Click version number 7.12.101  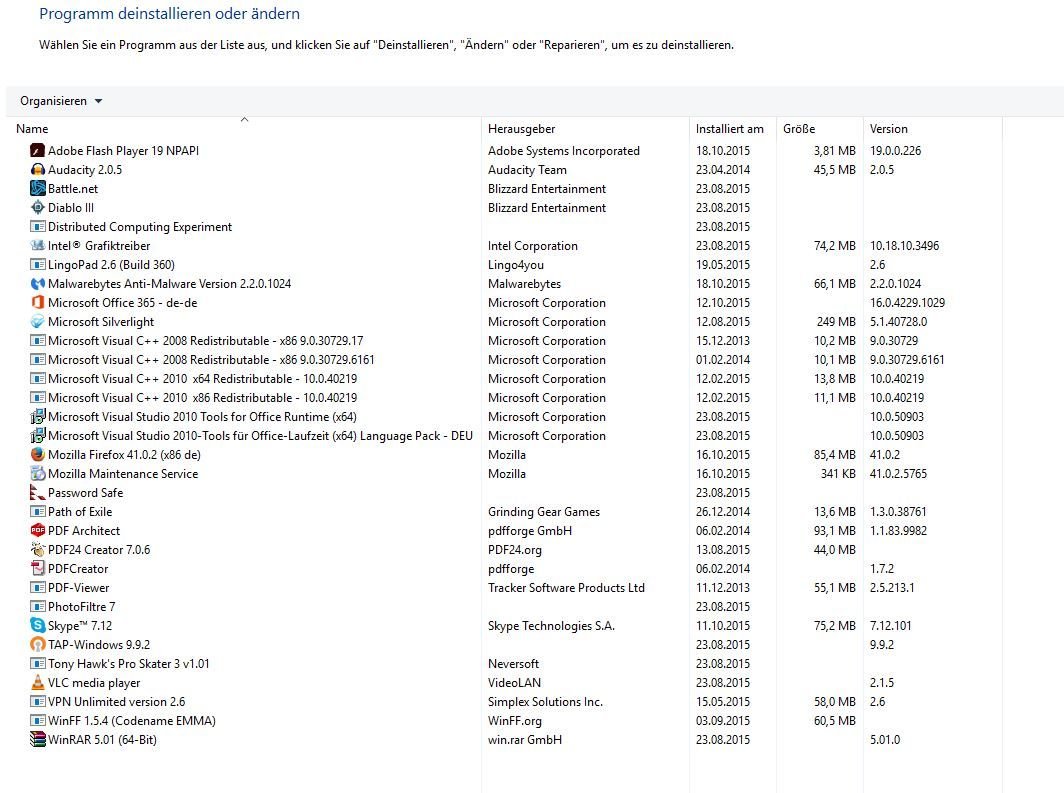coord(890,625)
